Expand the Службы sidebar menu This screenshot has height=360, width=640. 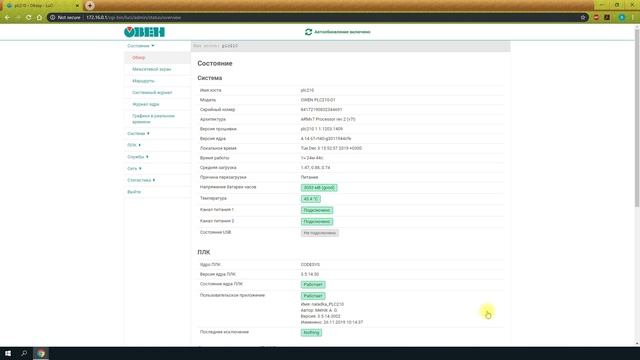(x=138, y=157)
